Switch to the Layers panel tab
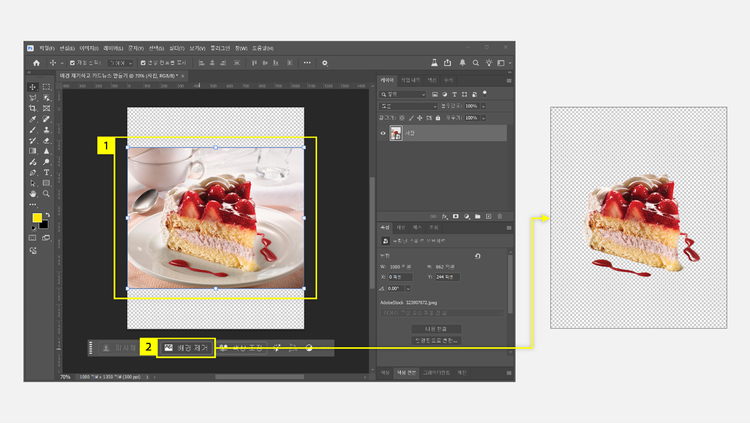750x423 pixels. pyautogui.click(x=387, y=80)
